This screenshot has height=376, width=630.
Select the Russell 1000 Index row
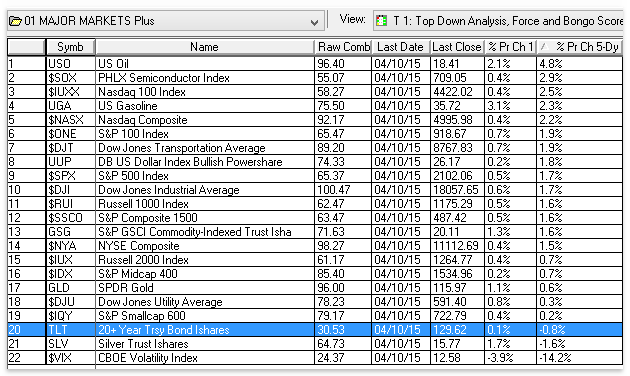pyautogui.click(x=315, y=204)
